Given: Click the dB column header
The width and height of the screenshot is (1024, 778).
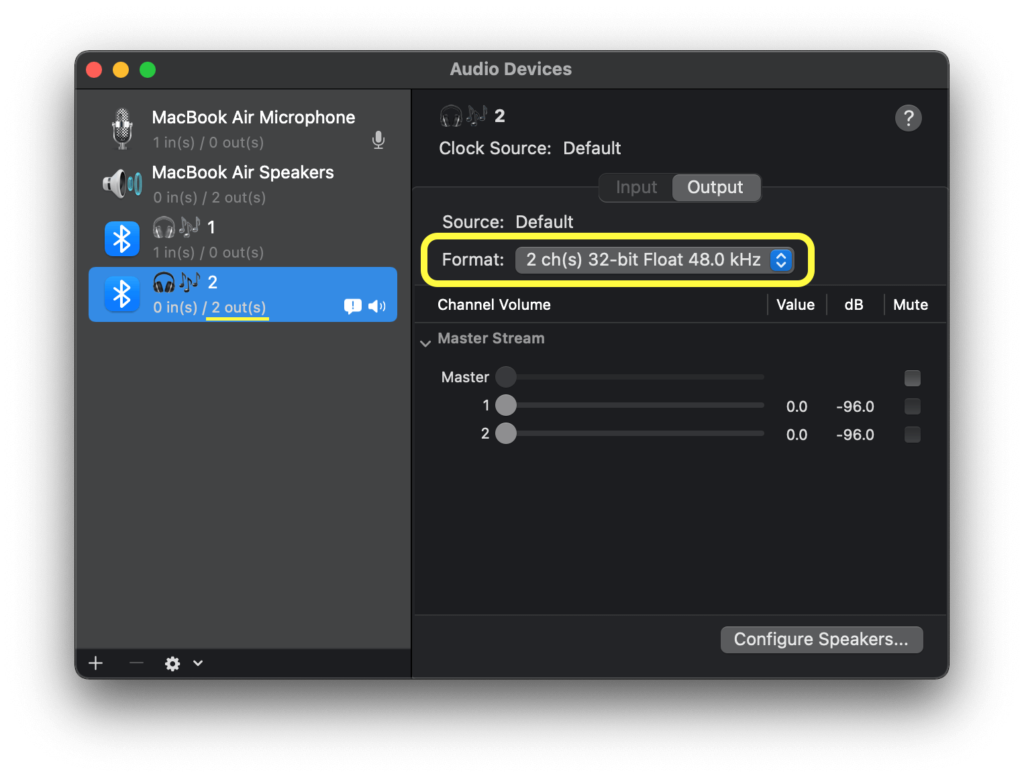Looking at the screenshot, I should (x=854, y=305).
